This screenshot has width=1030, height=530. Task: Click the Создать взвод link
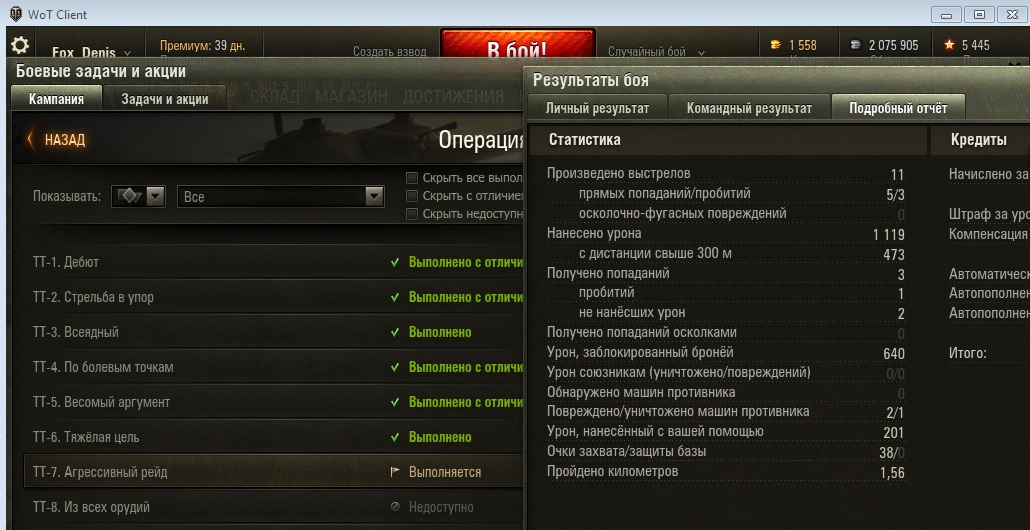click(x=390, y=52)
